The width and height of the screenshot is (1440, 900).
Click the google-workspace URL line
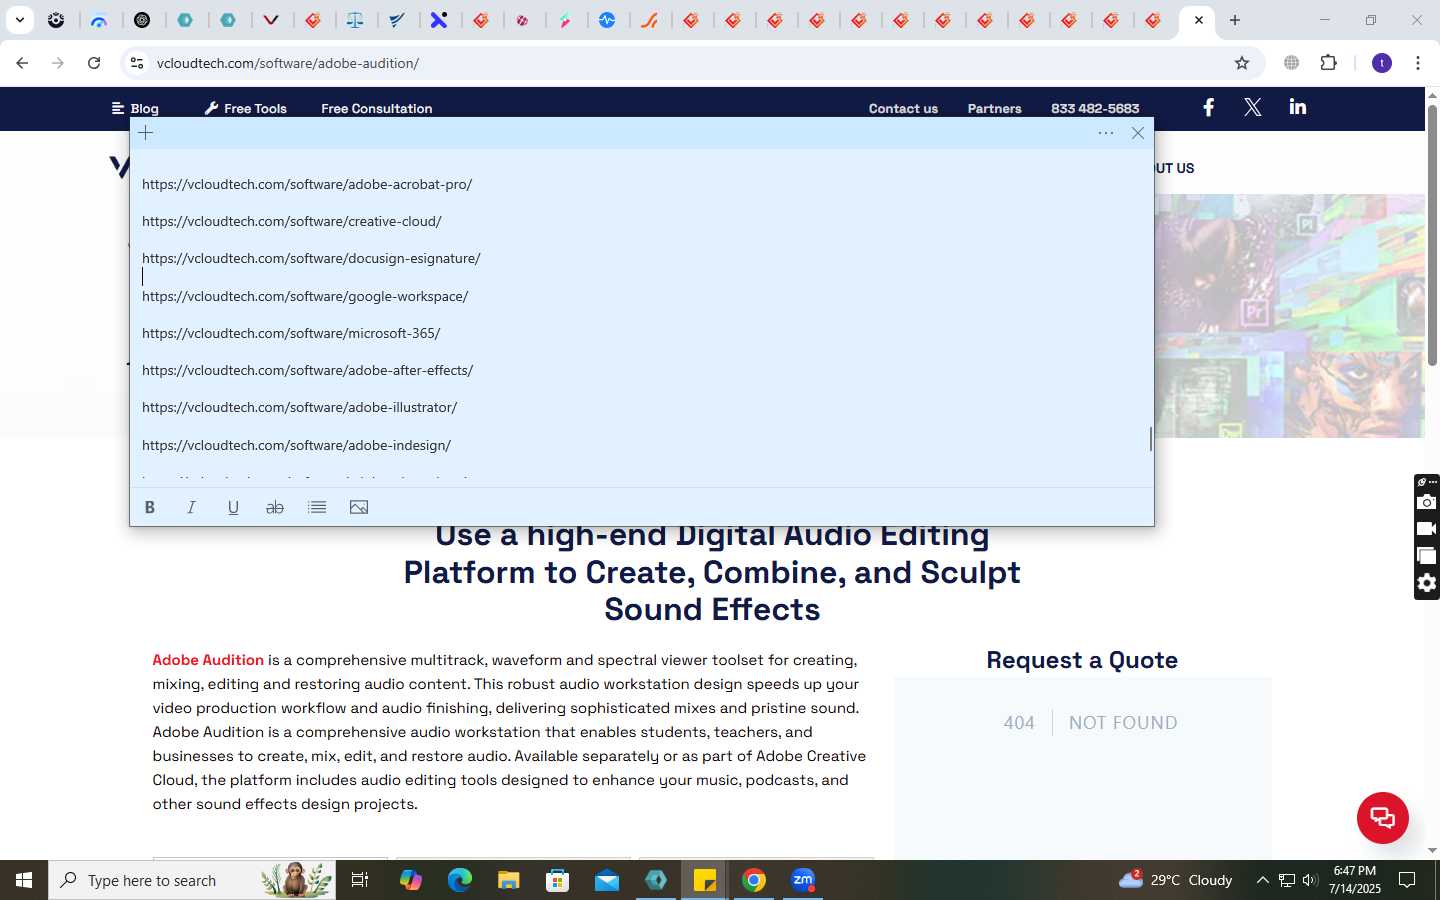tap(305, 296)
